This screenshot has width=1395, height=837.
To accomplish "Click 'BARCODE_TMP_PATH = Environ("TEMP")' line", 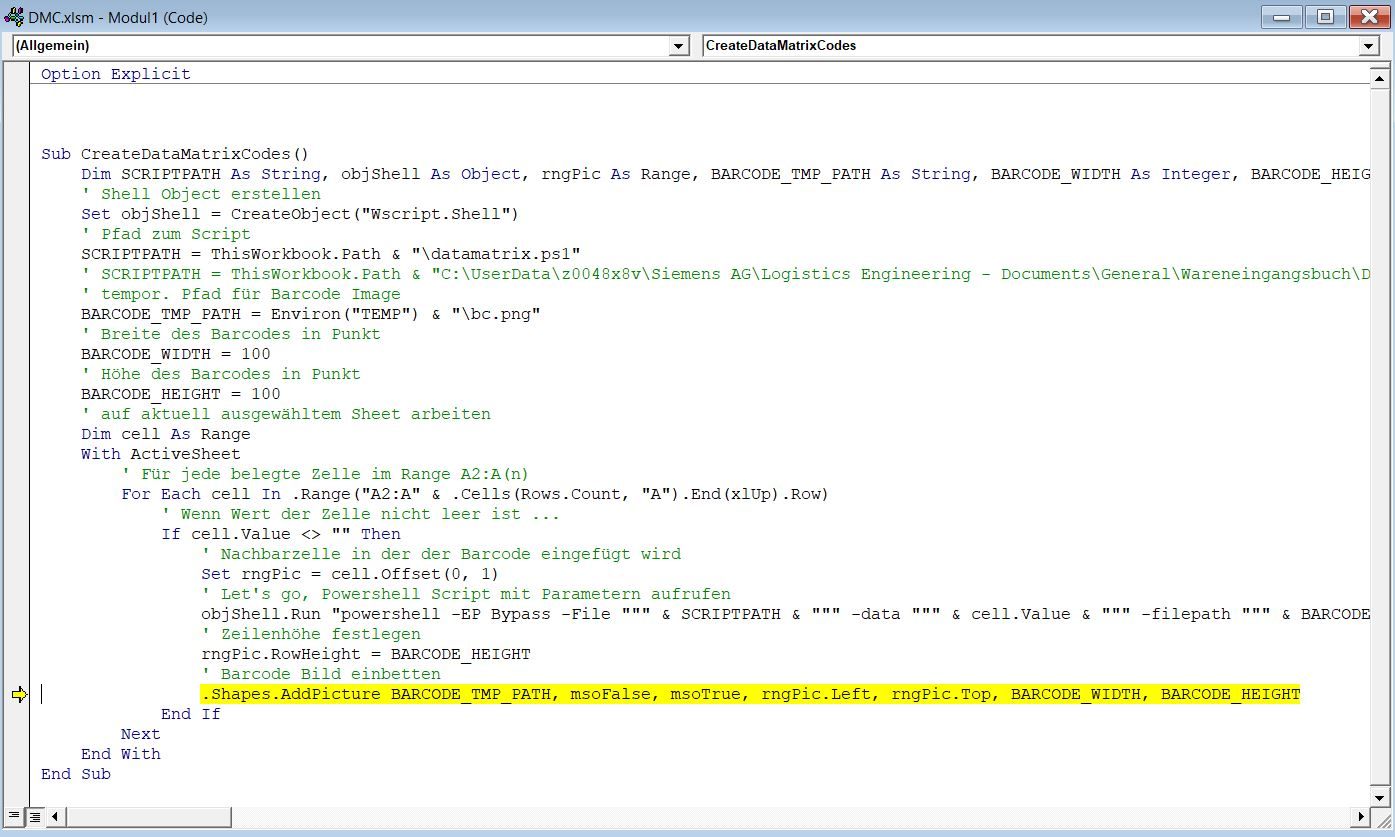I will click(x=311, y=314).
